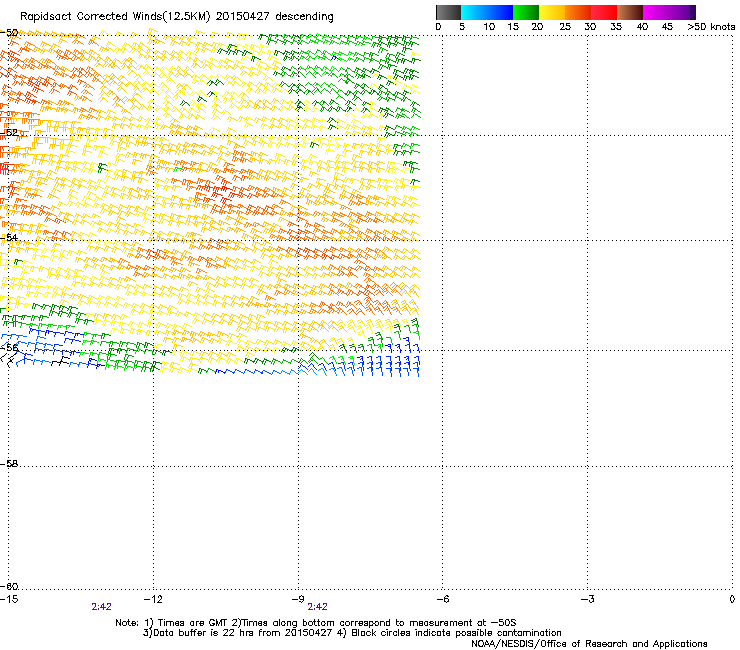Image resolution: width=740 pixels, height=650 pixels.
Task: Click the latitude axis label '-52'
Action: [9, 133]
